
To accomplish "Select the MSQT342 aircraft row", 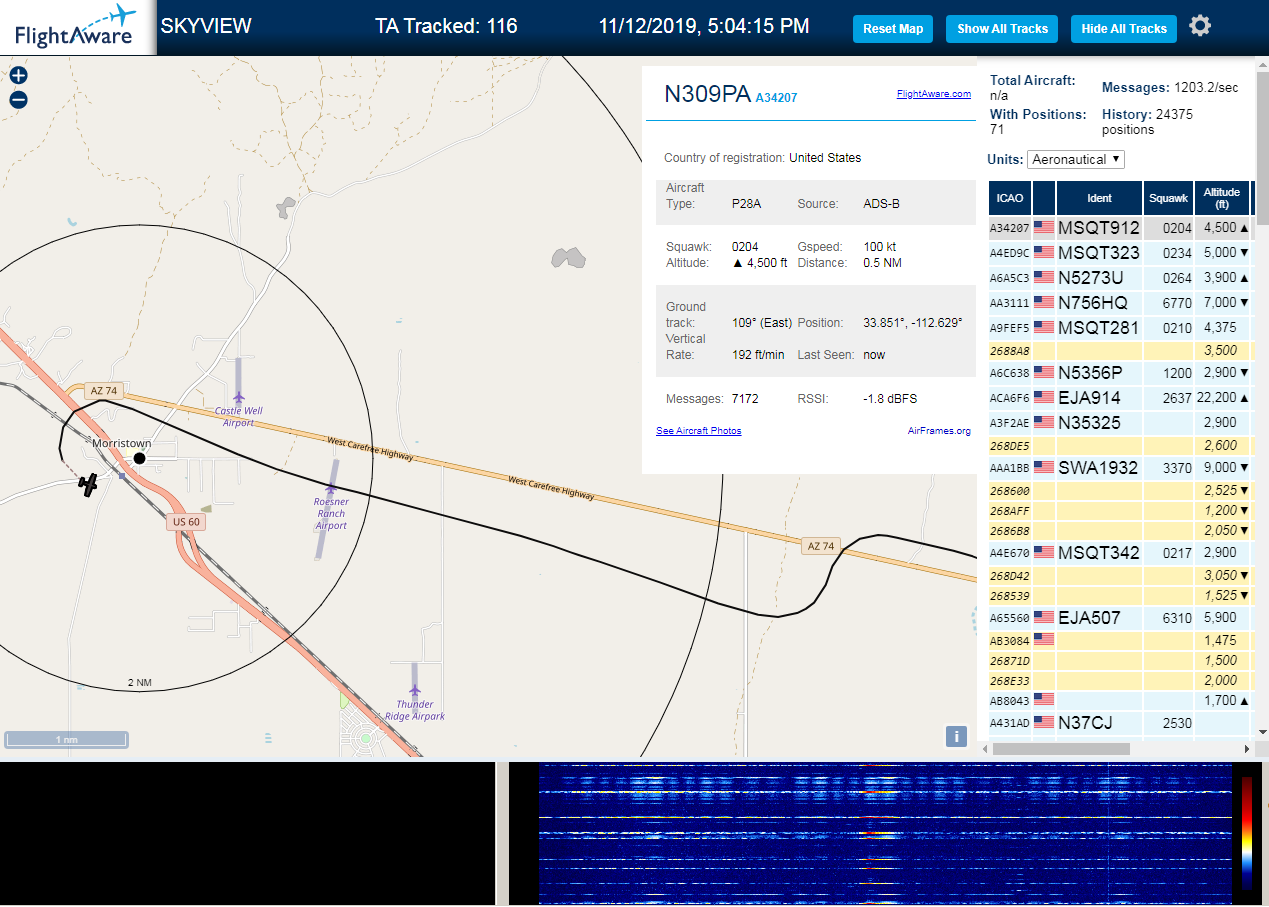I will pyautogui.click(x=1120, y=553).
